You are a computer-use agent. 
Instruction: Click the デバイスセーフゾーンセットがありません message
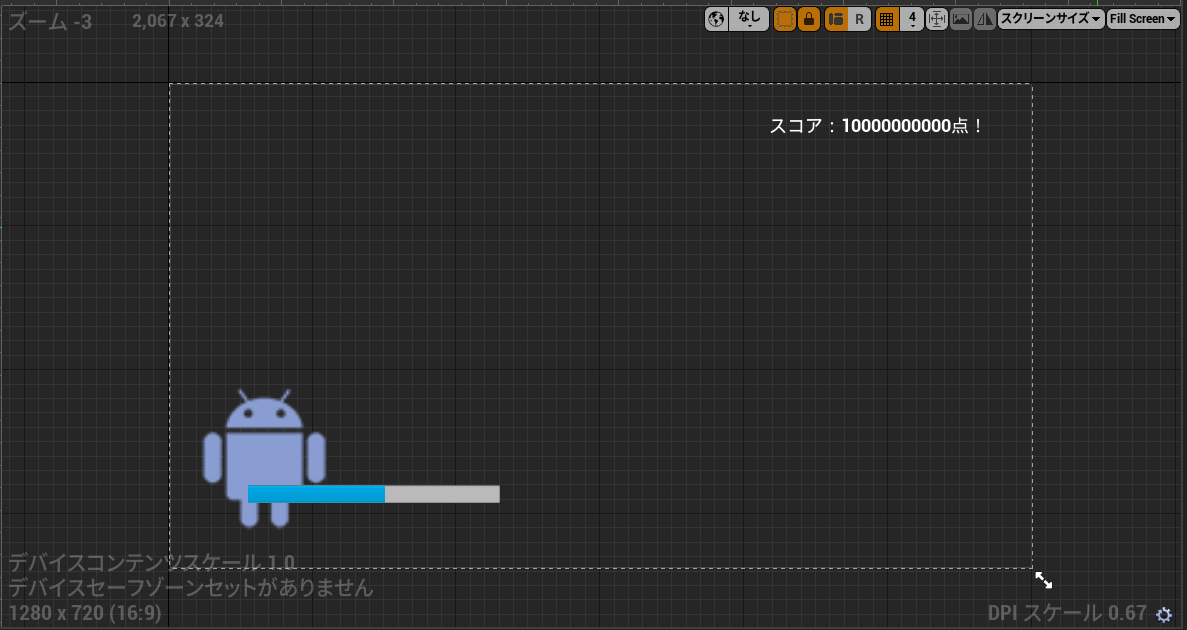(191, 588)
